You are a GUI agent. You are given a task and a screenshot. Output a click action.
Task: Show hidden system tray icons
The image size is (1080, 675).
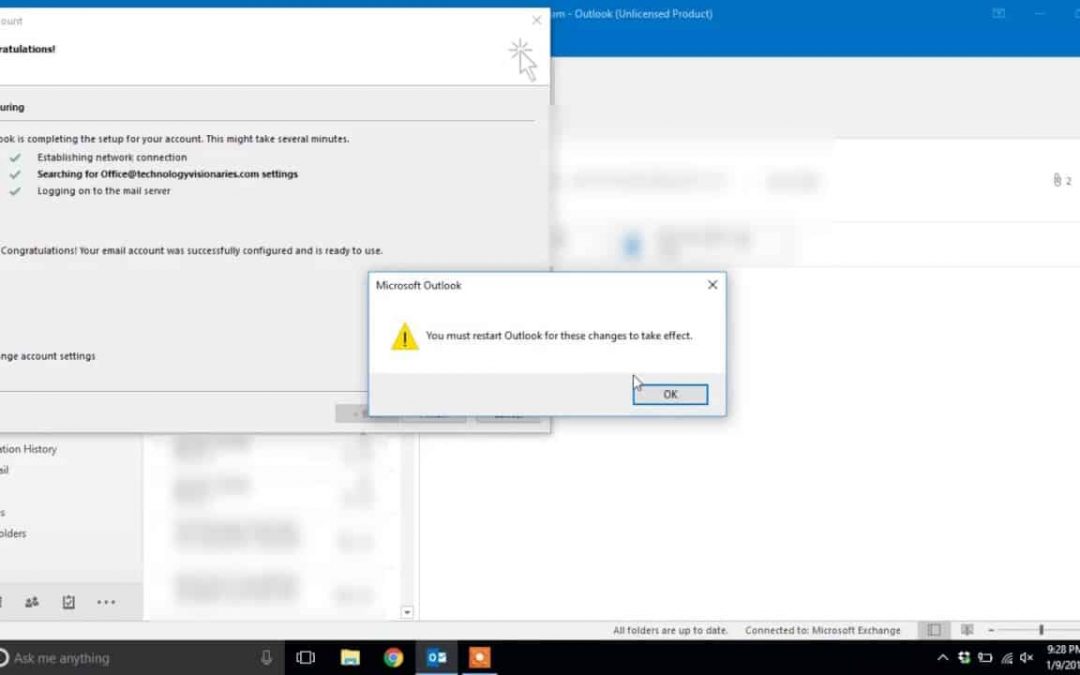pos(942,658)
